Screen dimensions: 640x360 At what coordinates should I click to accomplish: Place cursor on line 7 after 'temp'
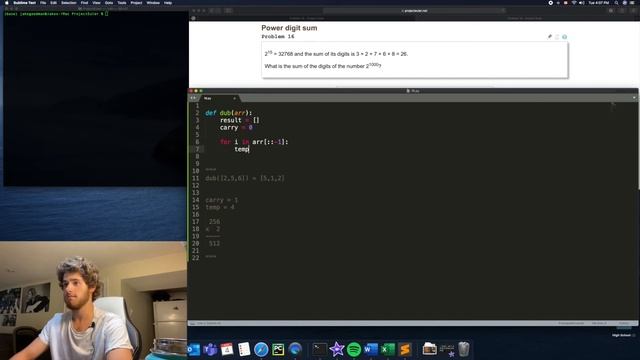(x=249, y=149)
